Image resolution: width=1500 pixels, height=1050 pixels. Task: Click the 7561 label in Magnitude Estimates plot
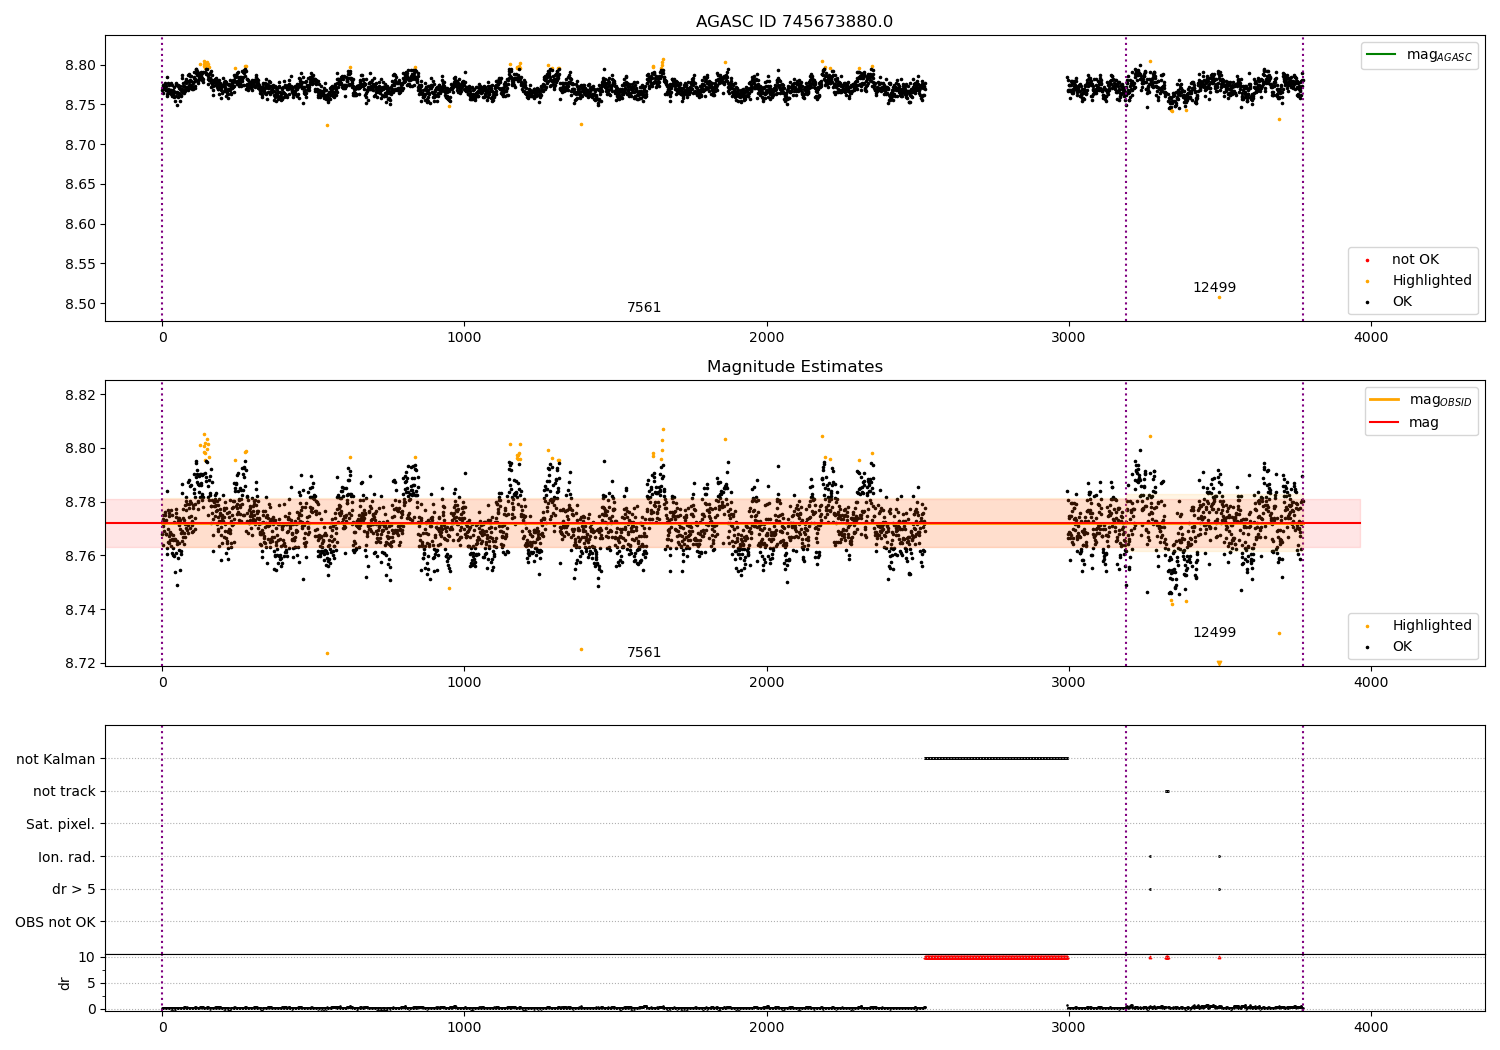coord(644,653)
